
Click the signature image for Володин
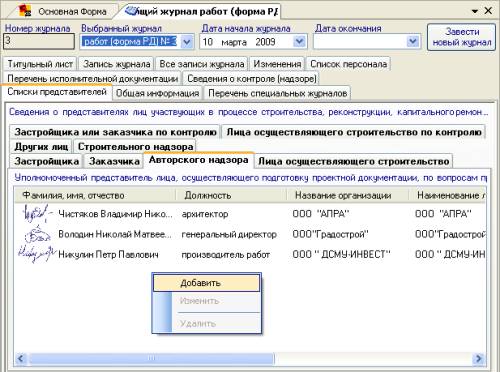pyautogui.click(x=37, y=233)
